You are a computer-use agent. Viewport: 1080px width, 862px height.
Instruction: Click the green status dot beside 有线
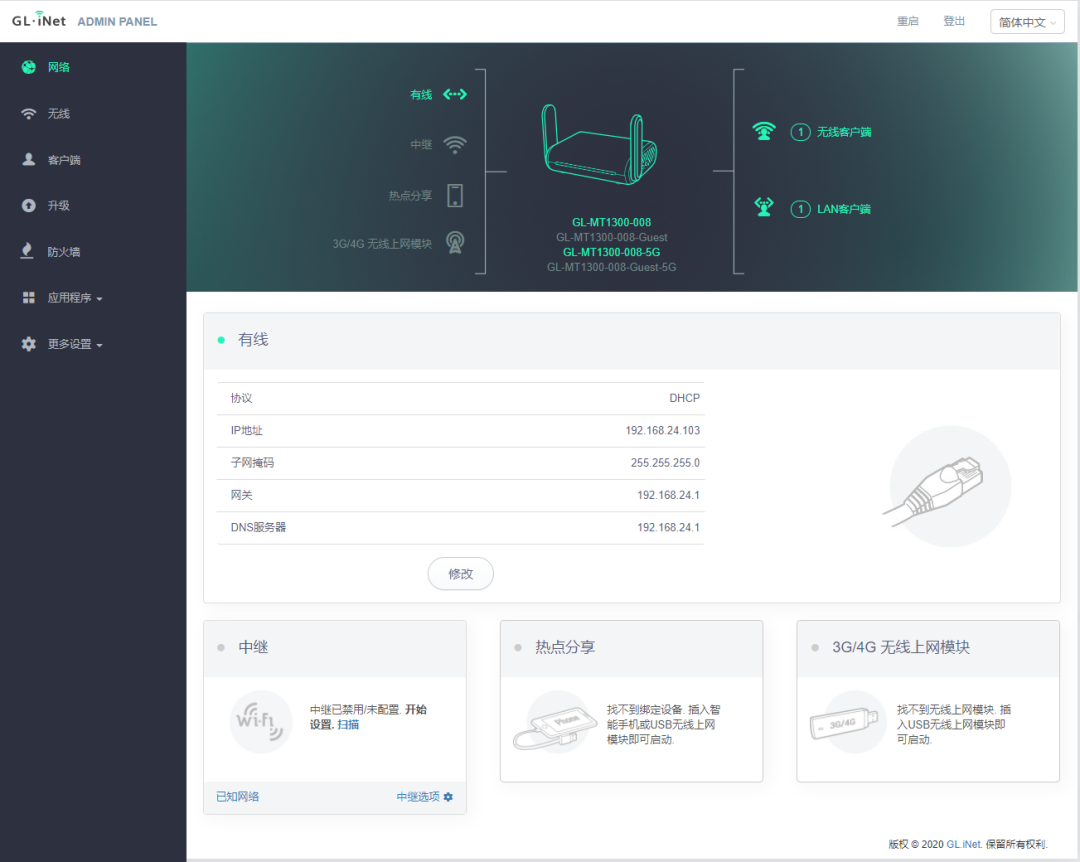click(x=221, y=340)
